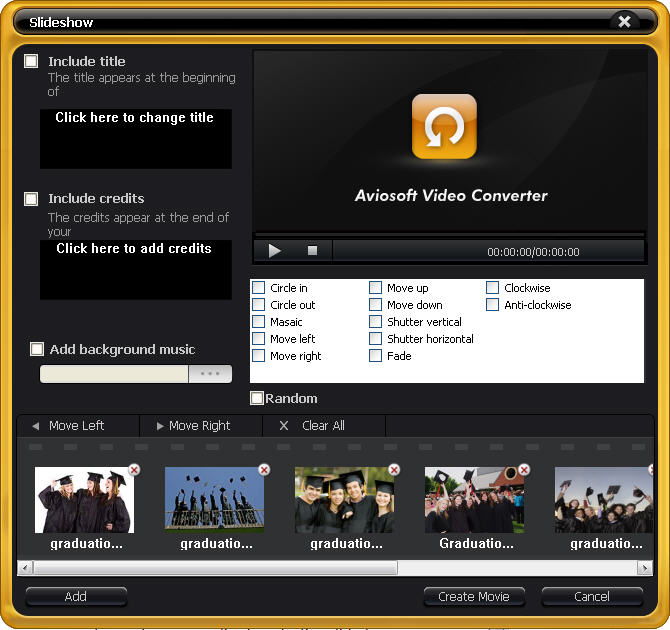The image size is (670, 630).
Task: Play the slideshow preview
Action: click(x=274, y=250)
